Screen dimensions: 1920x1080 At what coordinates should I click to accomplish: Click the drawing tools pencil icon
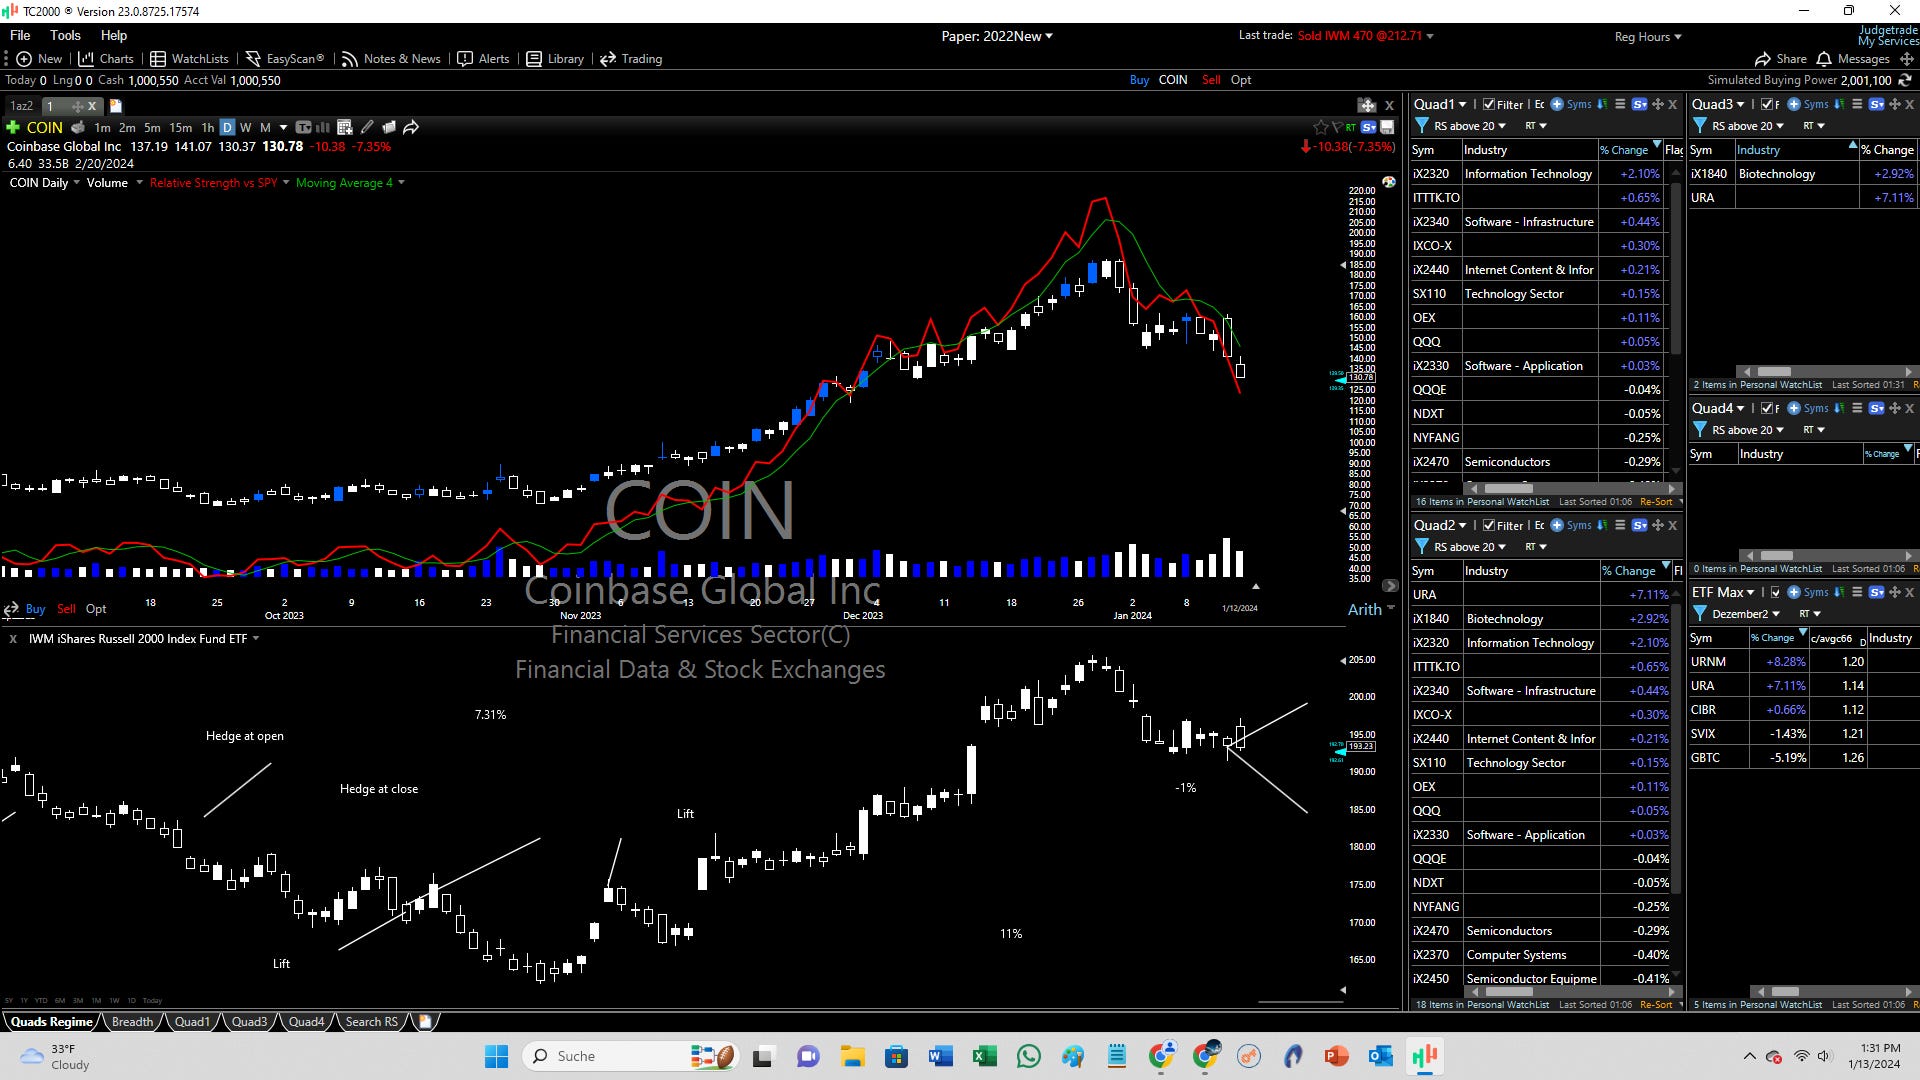[x=367, y=127]
